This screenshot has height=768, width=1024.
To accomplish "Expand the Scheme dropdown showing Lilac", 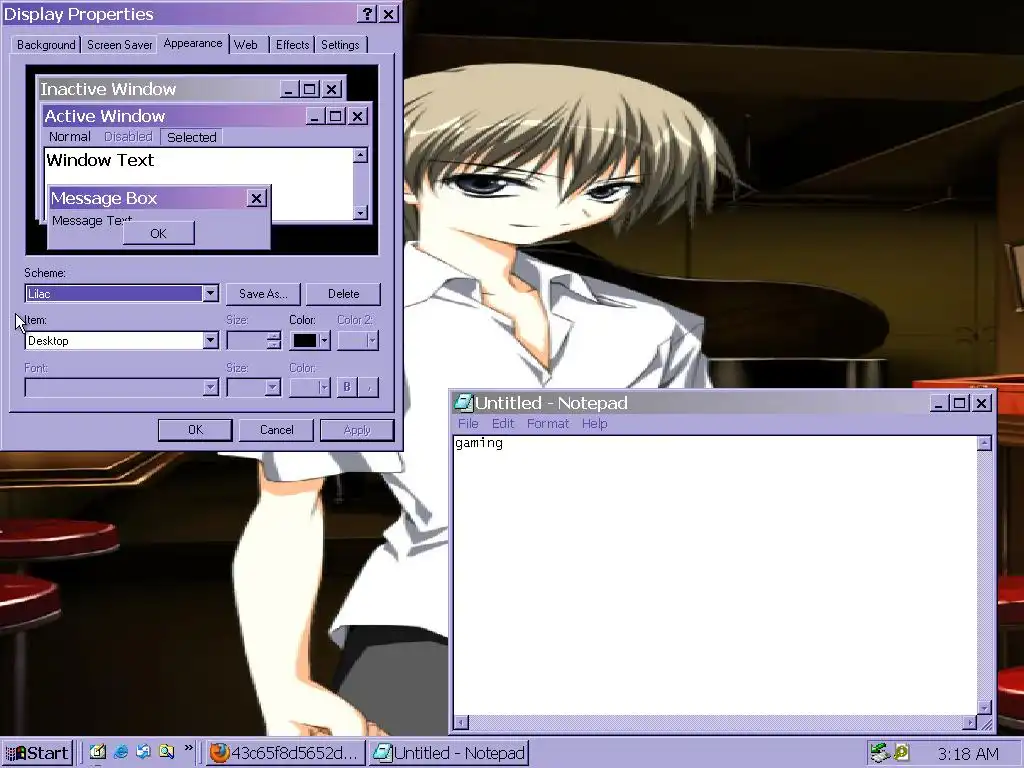I will [x=210, y=294].
